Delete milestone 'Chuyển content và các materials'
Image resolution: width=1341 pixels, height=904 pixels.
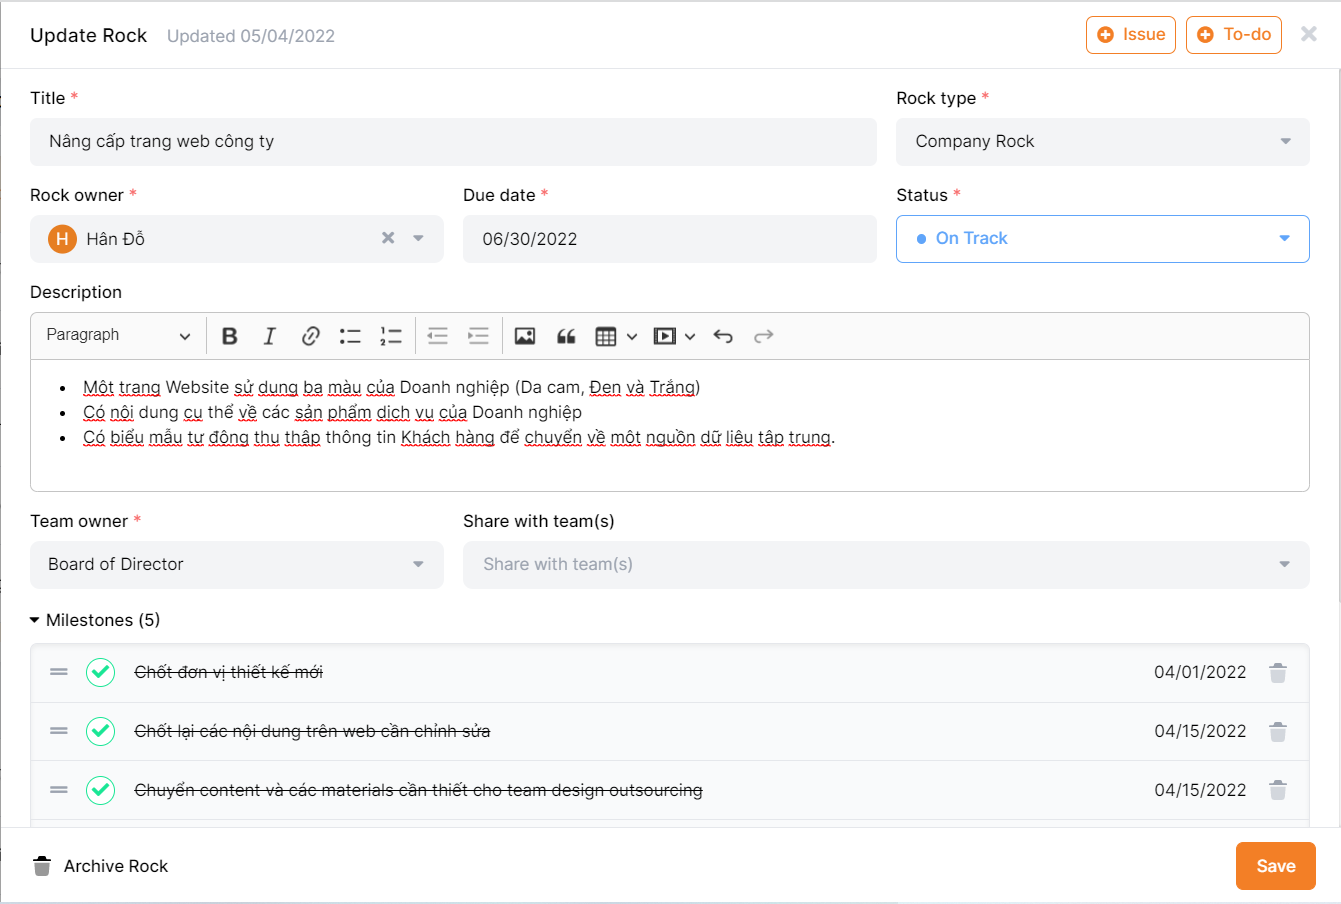coord(1278,791)
